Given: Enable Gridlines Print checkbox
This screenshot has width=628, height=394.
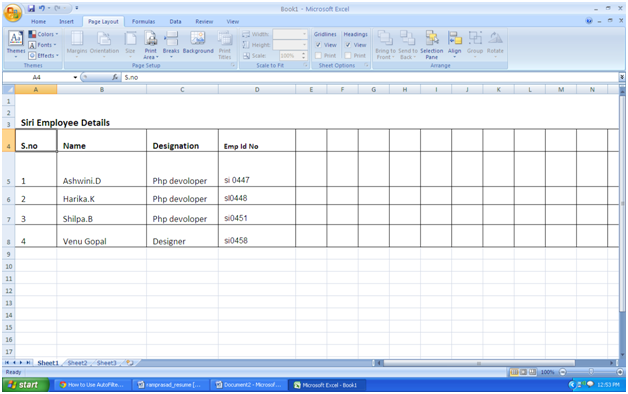Looking at the screenshot, I should (x=318, y=56).
